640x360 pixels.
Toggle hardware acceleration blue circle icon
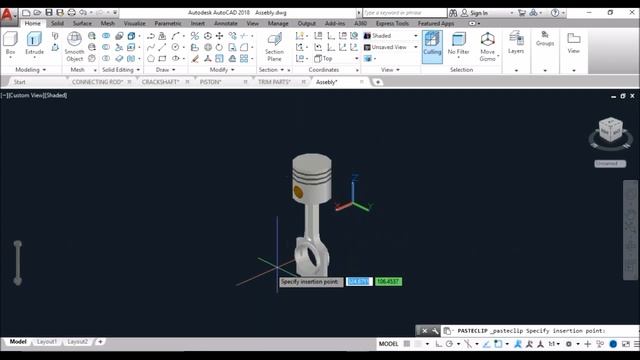[x=613, y=344]
